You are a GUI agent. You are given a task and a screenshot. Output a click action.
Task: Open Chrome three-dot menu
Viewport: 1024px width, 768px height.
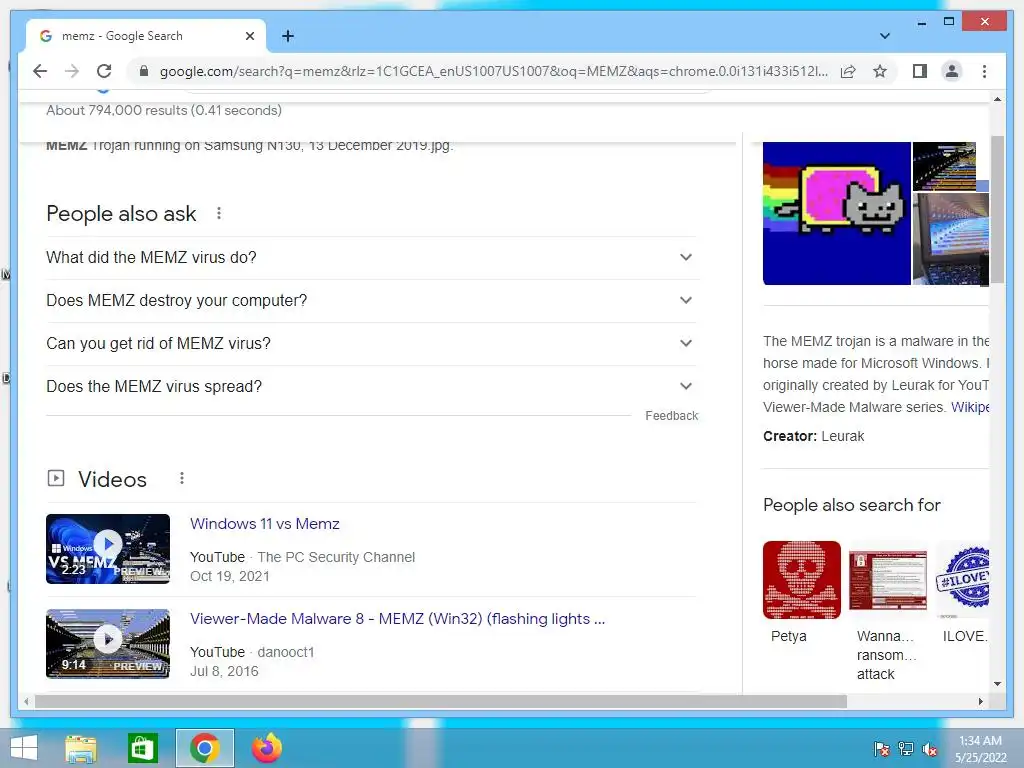pos(984,71)
